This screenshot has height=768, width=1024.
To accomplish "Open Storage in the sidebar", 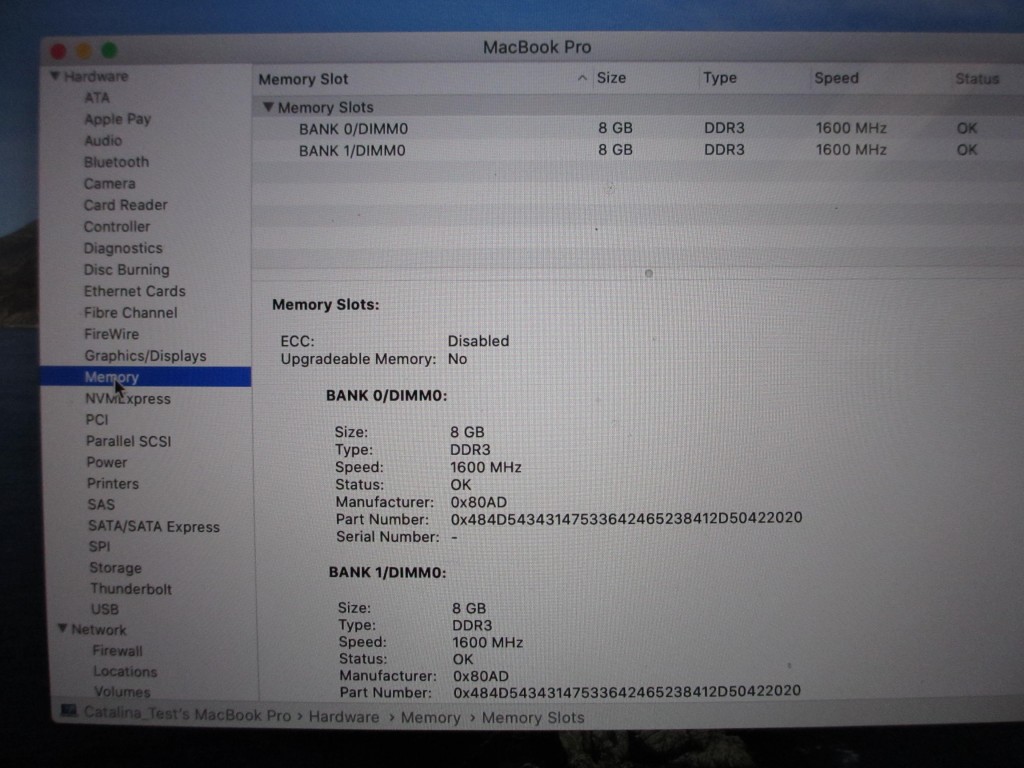I will pyautogui.click(x=116, y=568).
